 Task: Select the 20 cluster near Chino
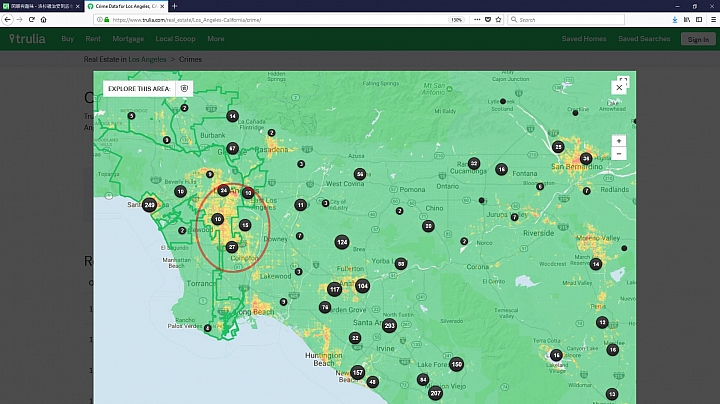428,226
